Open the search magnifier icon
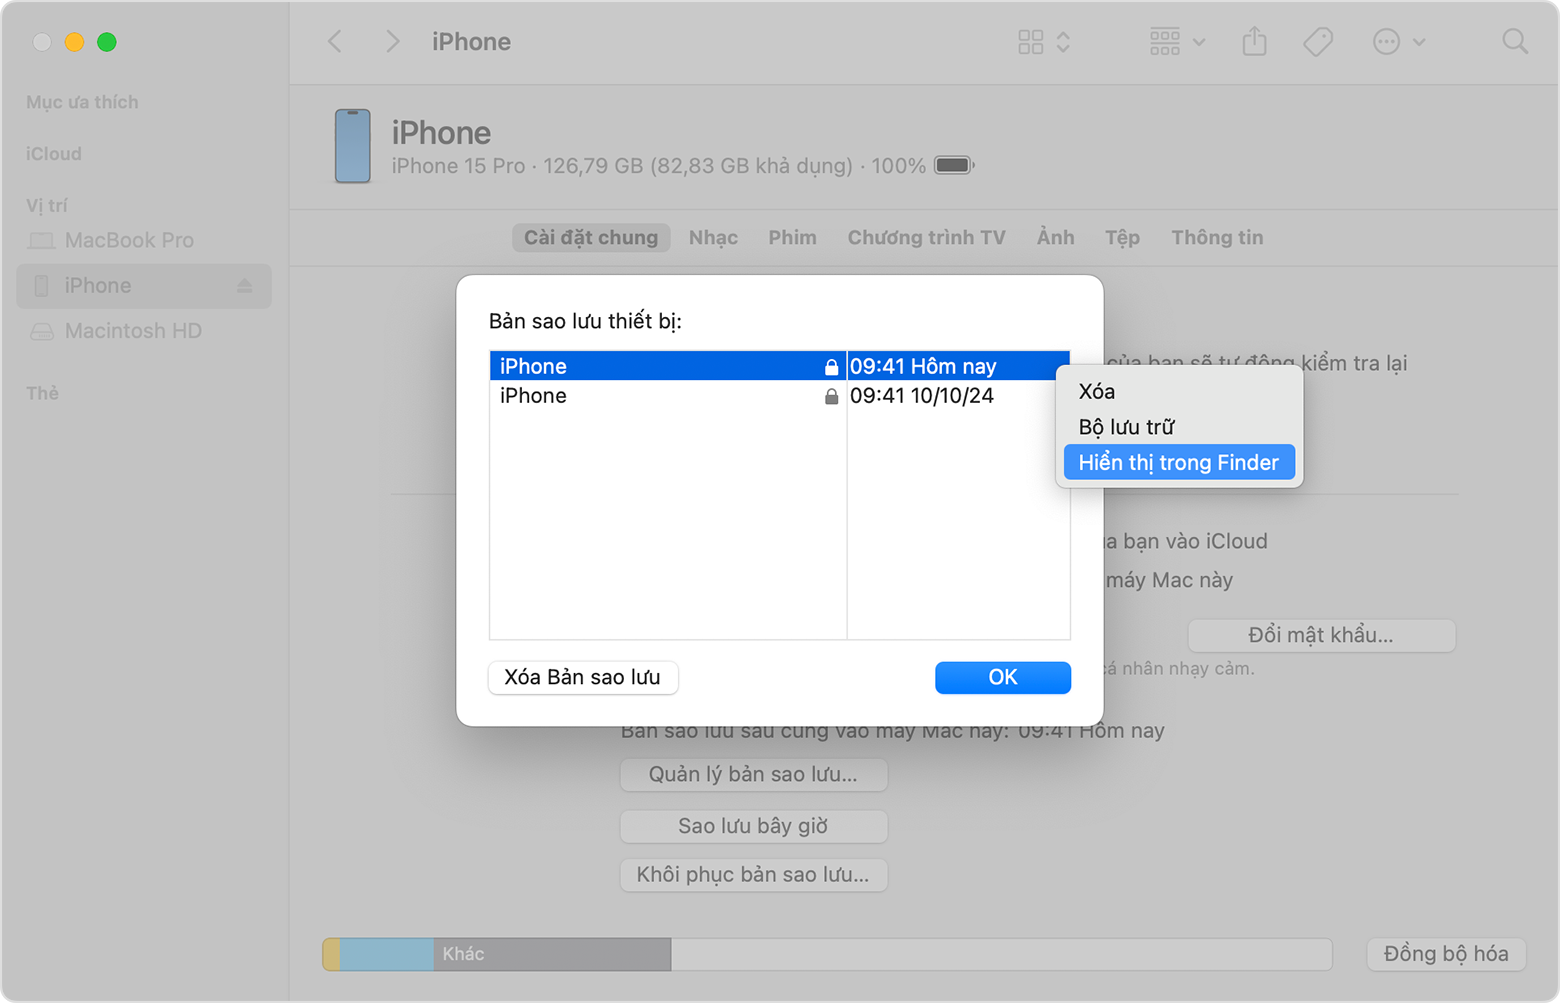This screenshot has height=1004, width=1560. [1514, 42]
